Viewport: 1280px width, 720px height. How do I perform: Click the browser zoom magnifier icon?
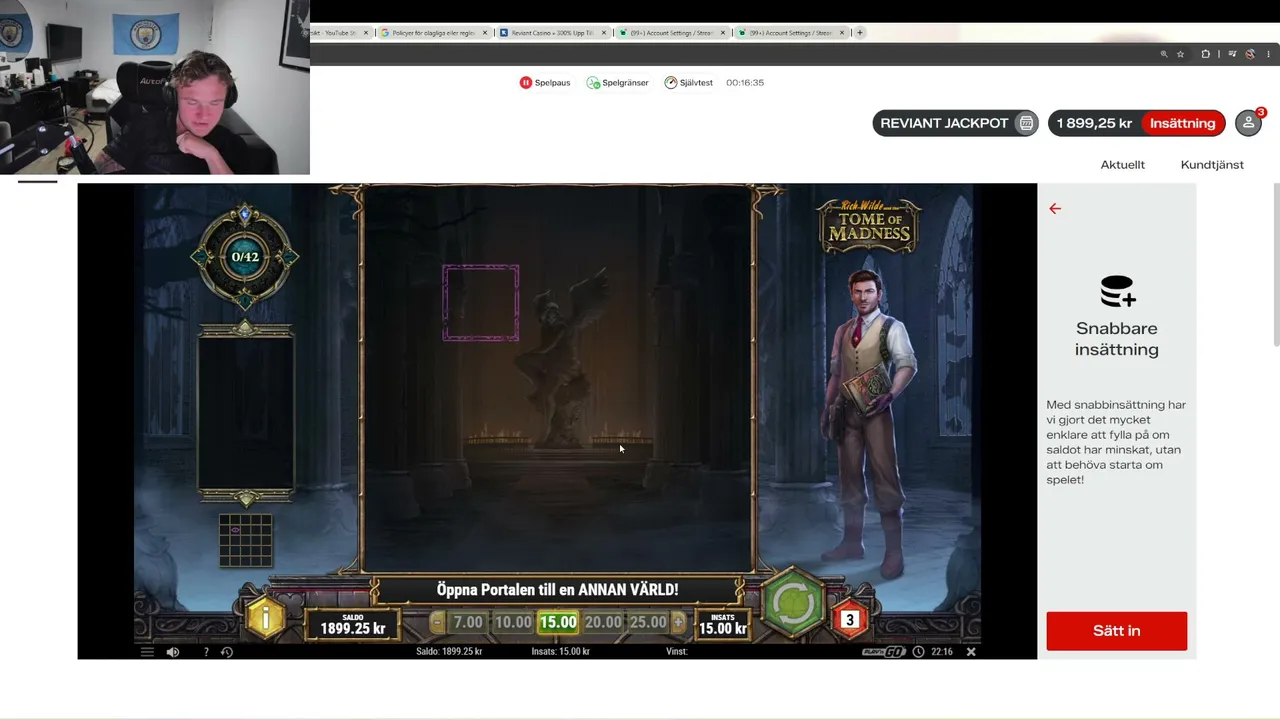[1164, 54]
